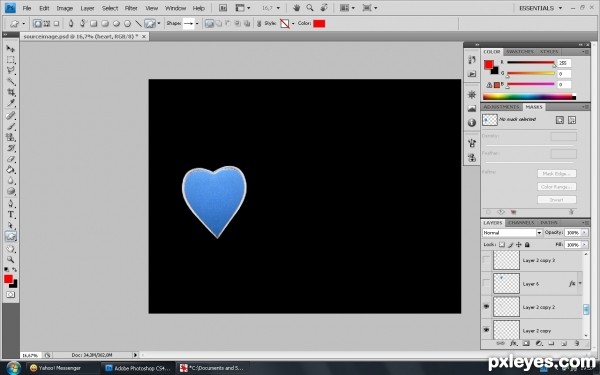Screen dimensions: 600x375
Task: Select the Pen tool in toolbox
Action: click(11, 203)
